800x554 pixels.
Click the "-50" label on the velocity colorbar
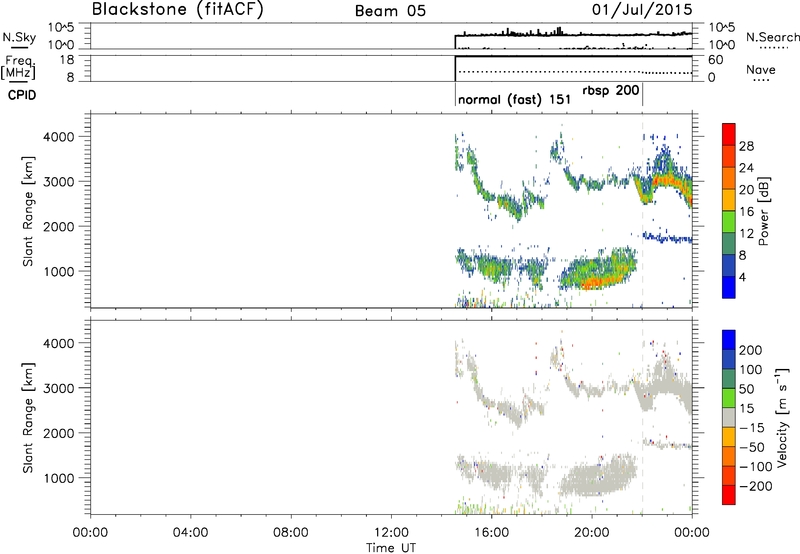click(752, 447)
